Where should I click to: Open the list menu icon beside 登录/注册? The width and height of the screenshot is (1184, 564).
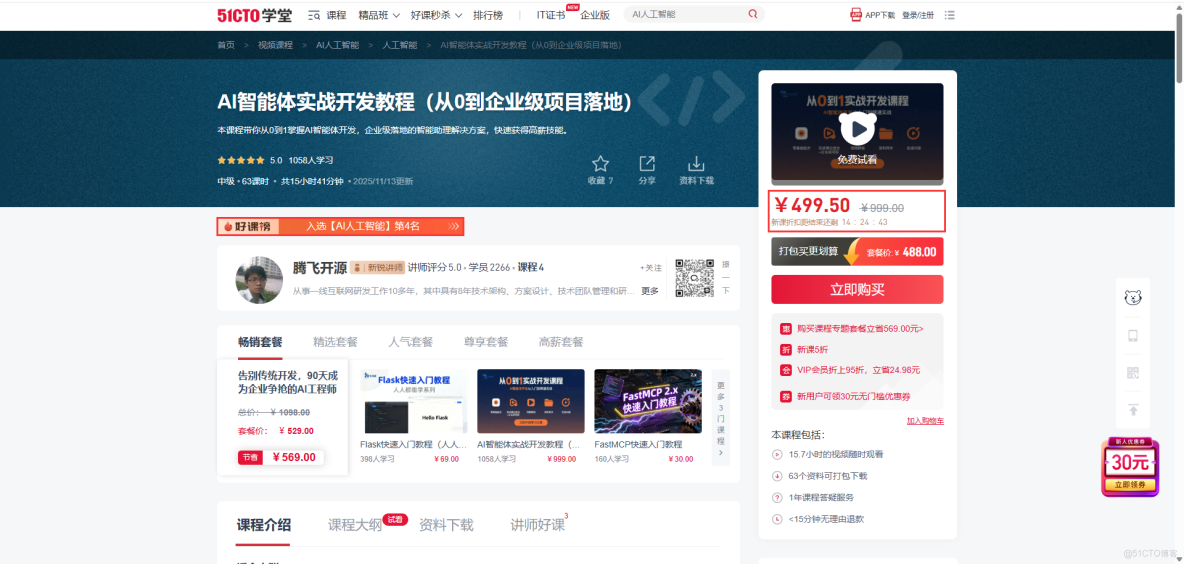[x=950, y=15]
